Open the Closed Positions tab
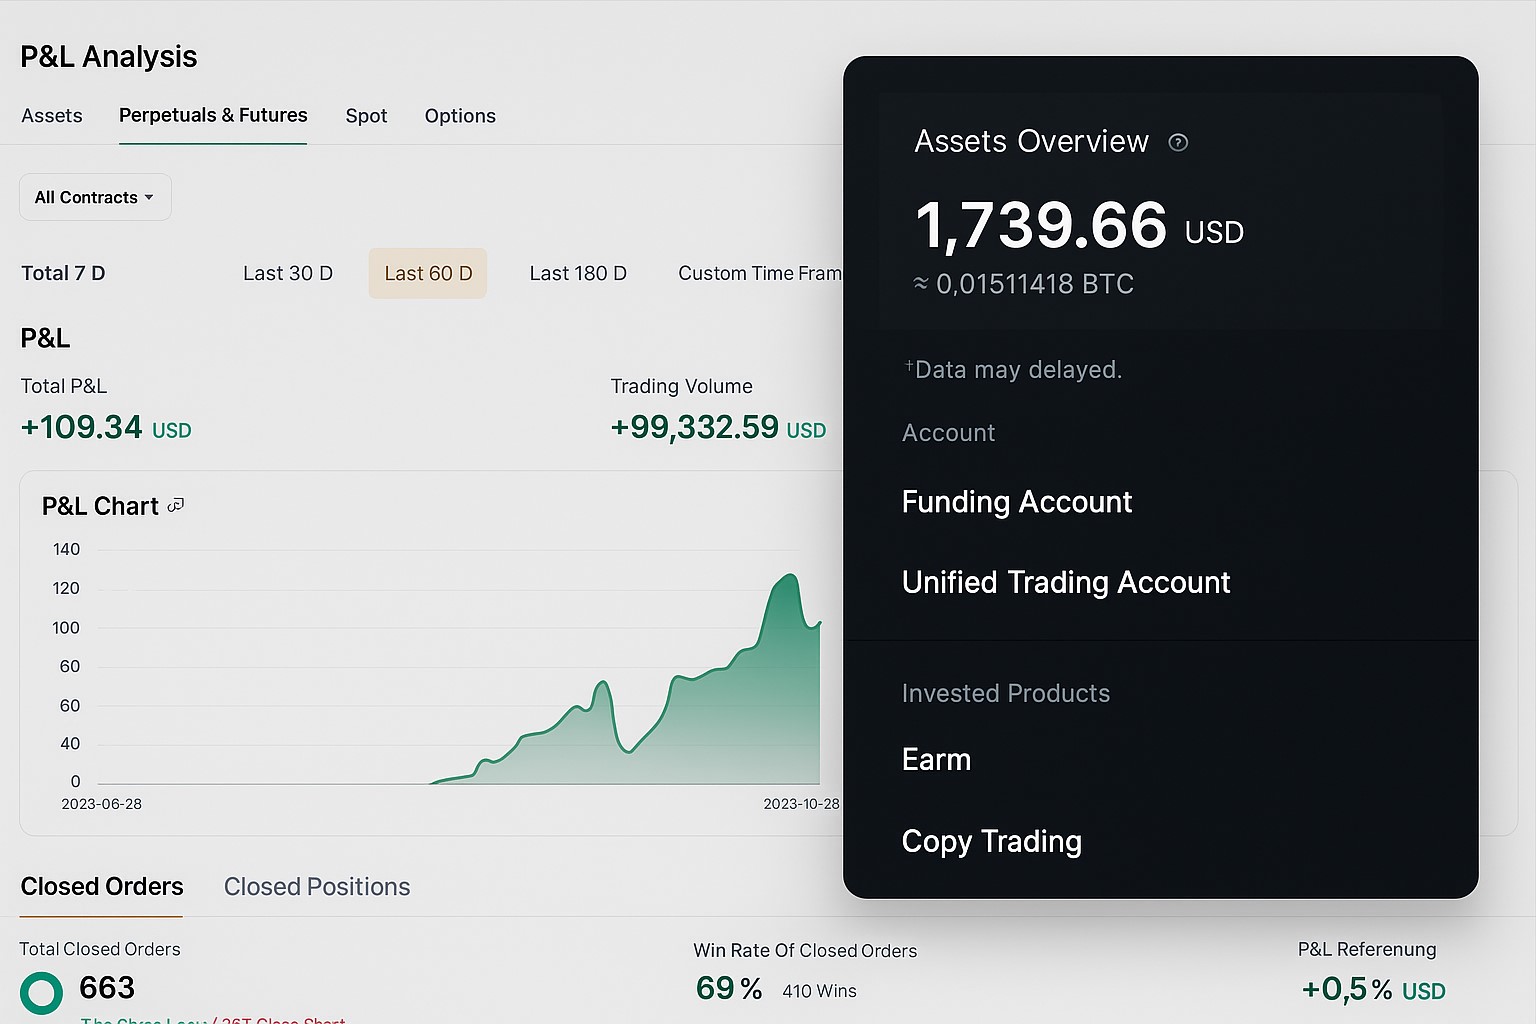The height and width of the screenshot is (1024, 1536). [316, 887]
